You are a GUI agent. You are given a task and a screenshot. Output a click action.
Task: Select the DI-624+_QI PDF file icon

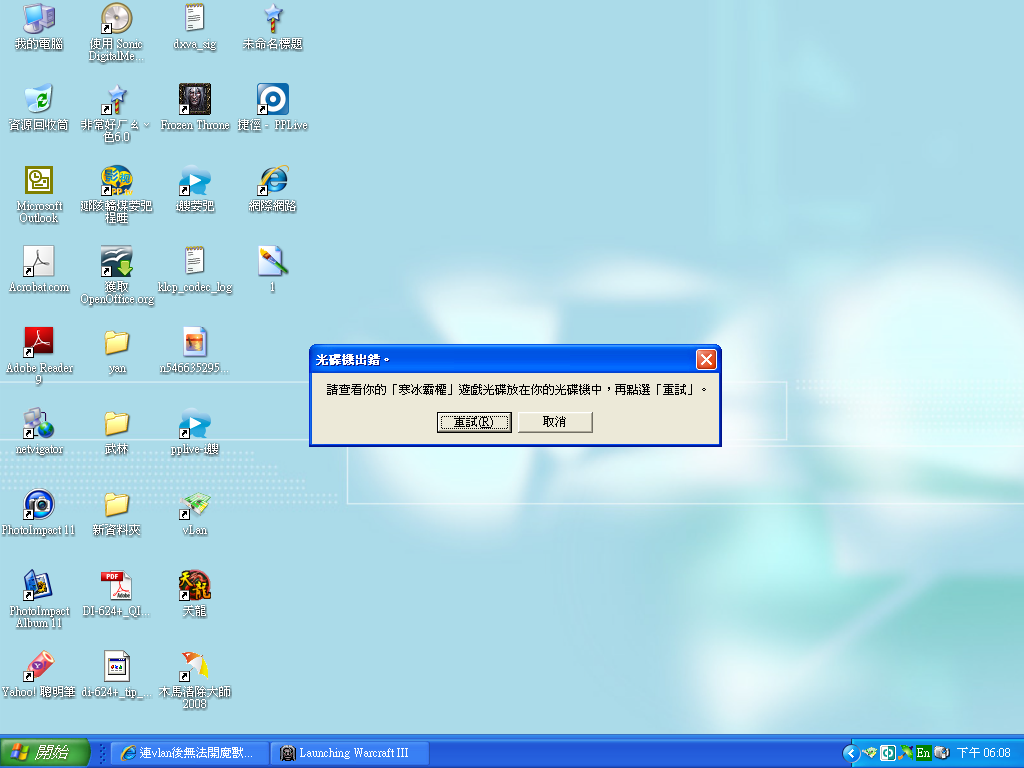(116, 586)
